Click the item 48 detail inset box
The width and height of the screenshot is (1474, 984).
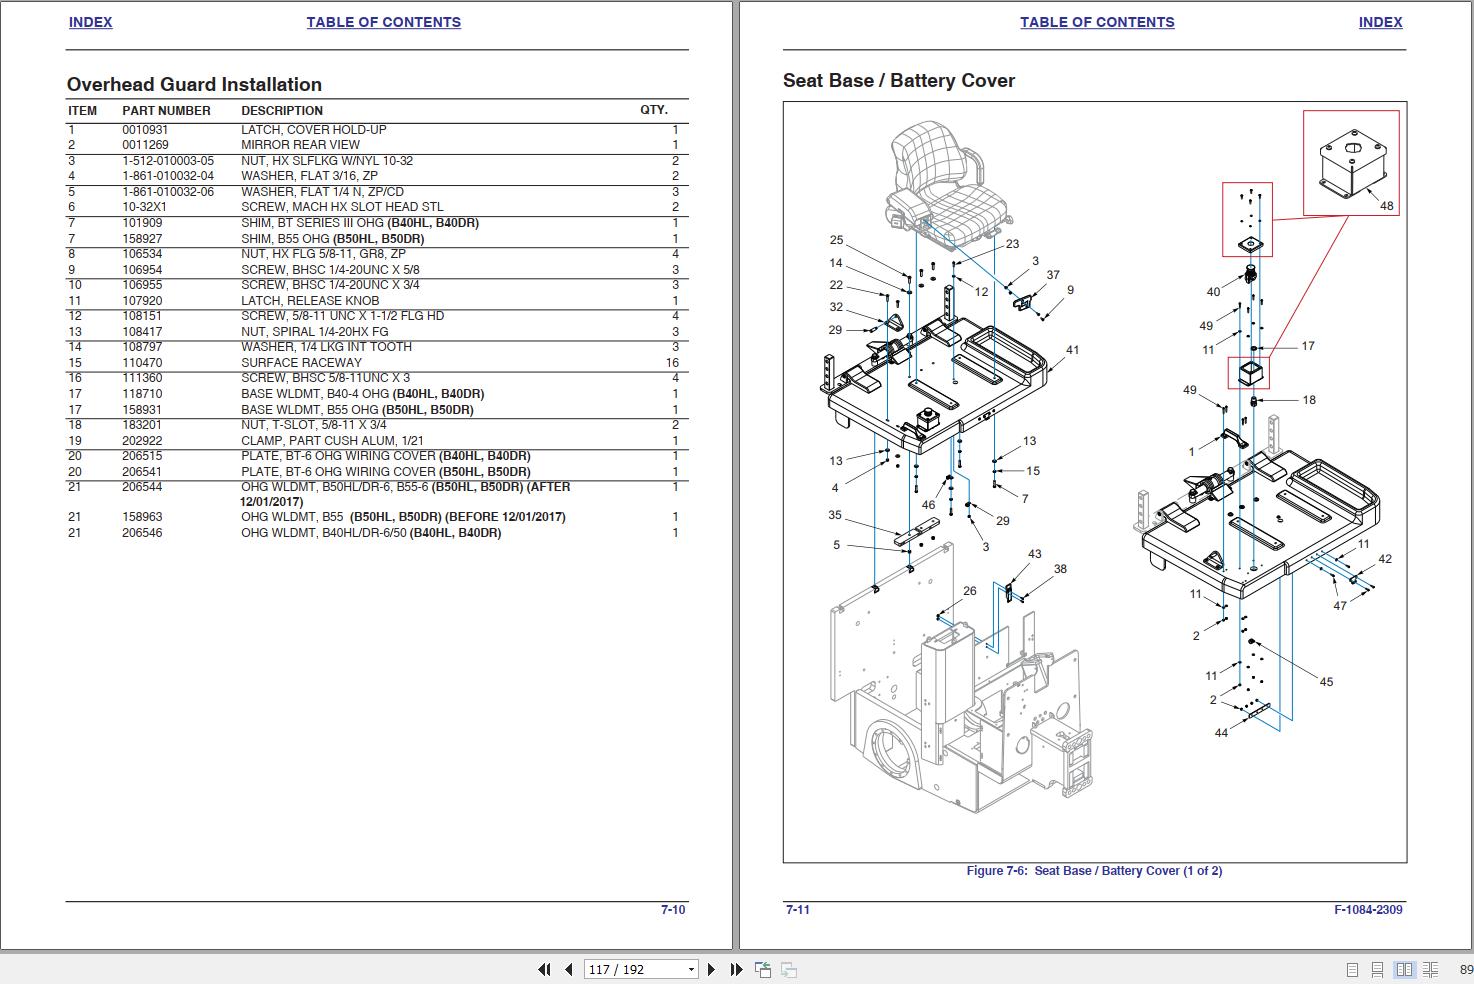1351,163
